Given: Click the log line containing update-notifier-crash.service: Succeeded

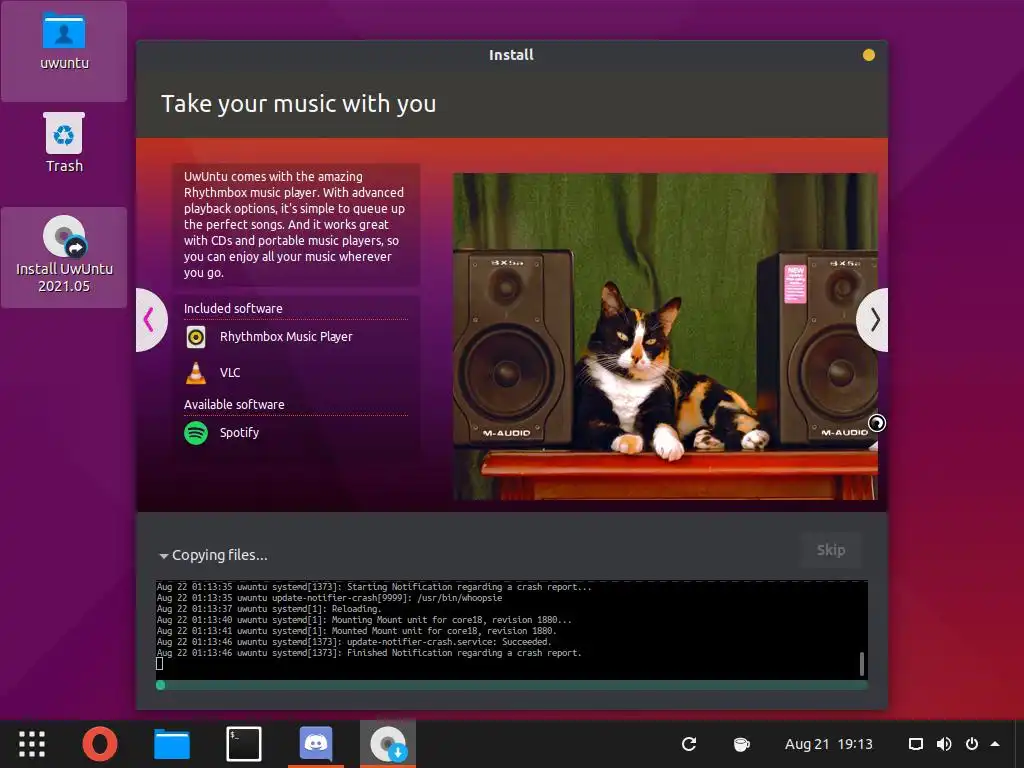Looking at the screenshot, I should [x=354, y=642].
